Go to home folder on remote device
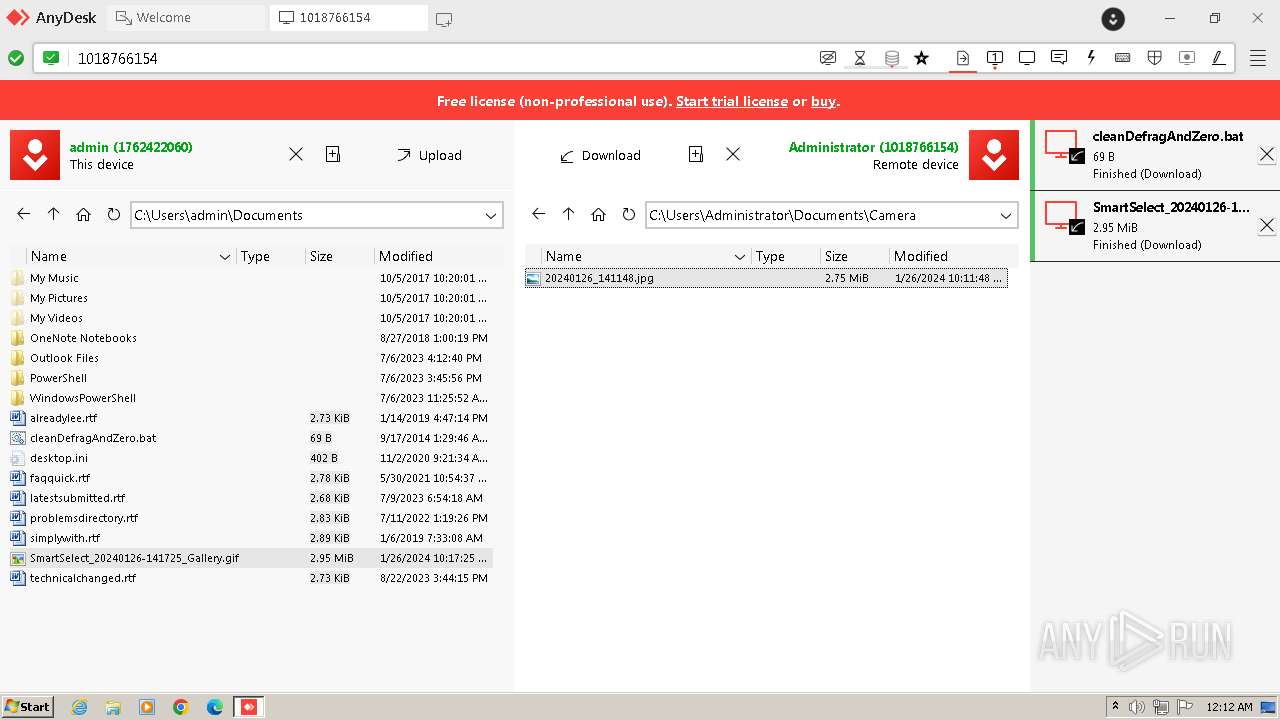1280x720 pixels. (599, 214)
